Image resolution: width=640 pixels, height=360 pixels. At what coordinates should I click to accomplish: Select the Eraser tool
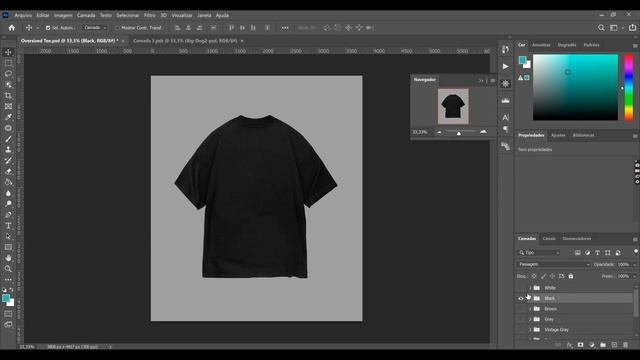[8, 171]
